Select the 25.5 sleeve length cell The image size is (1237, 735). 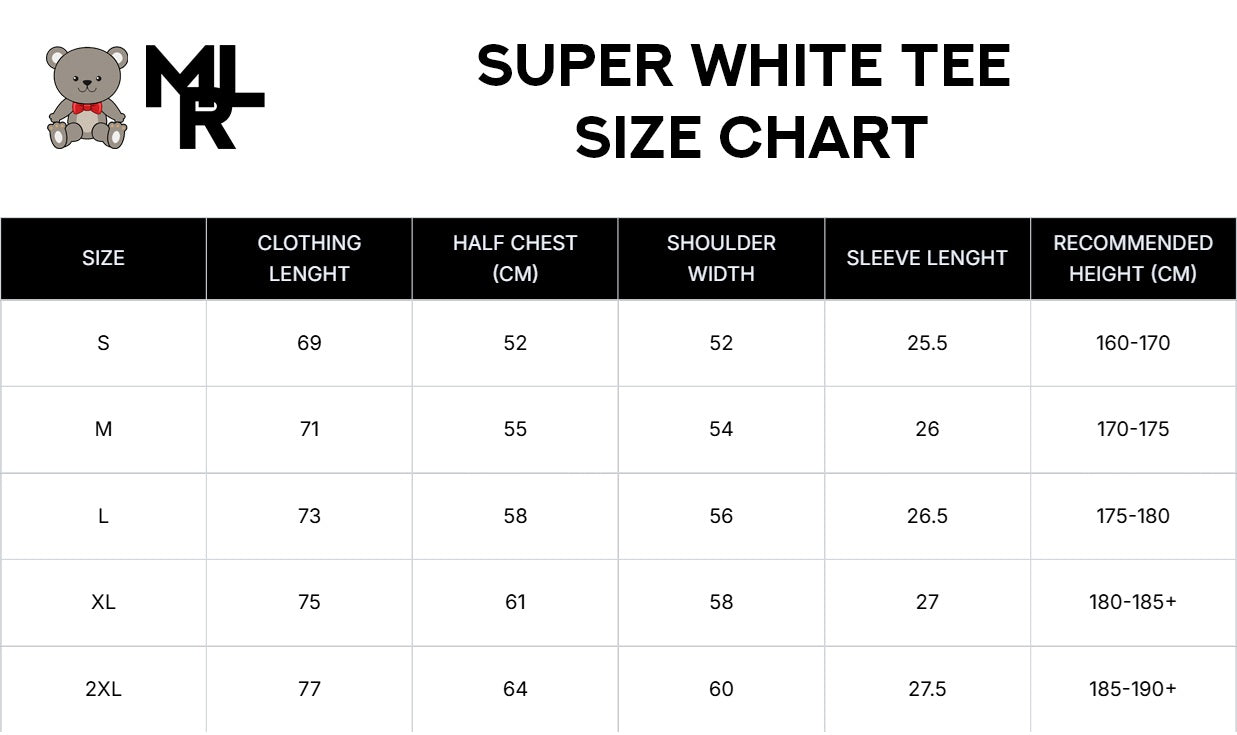[927, 343]
